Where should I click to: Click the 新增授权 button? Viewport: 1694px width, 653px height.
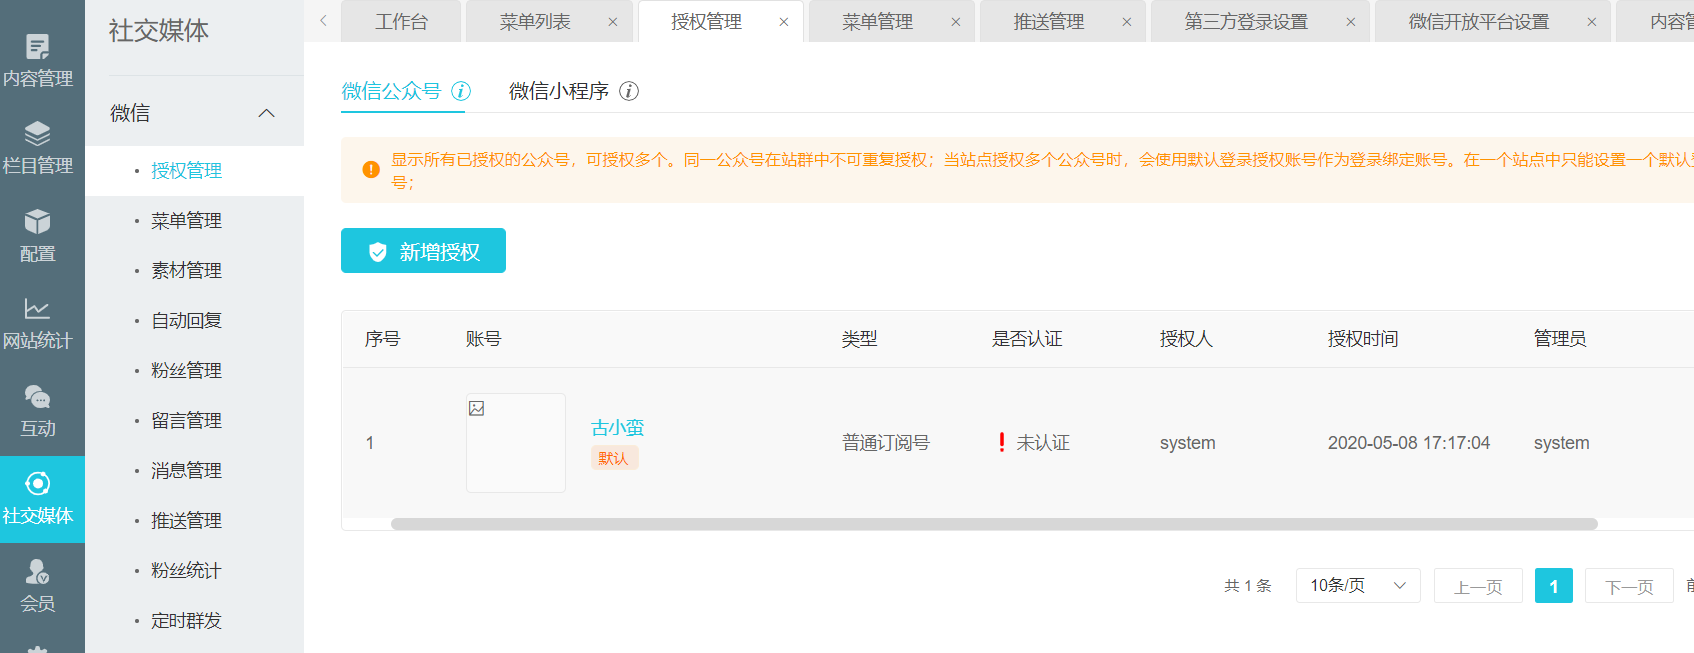(x=423, y=250)
